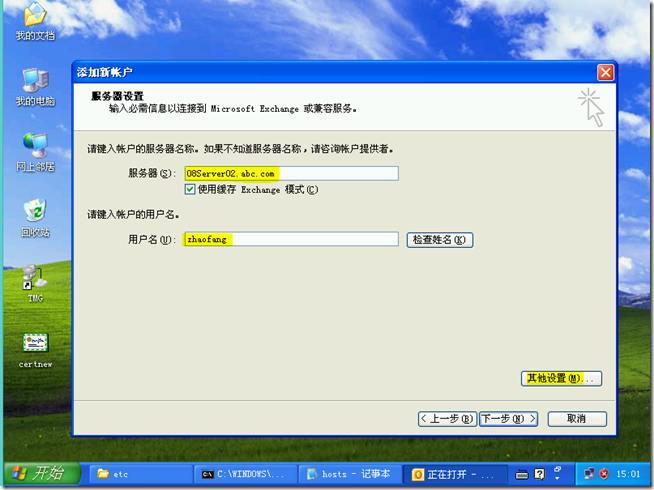Viewport: 654px width, 490px height.
Task: Select the My Computer desktop icon
Action: 35,87
